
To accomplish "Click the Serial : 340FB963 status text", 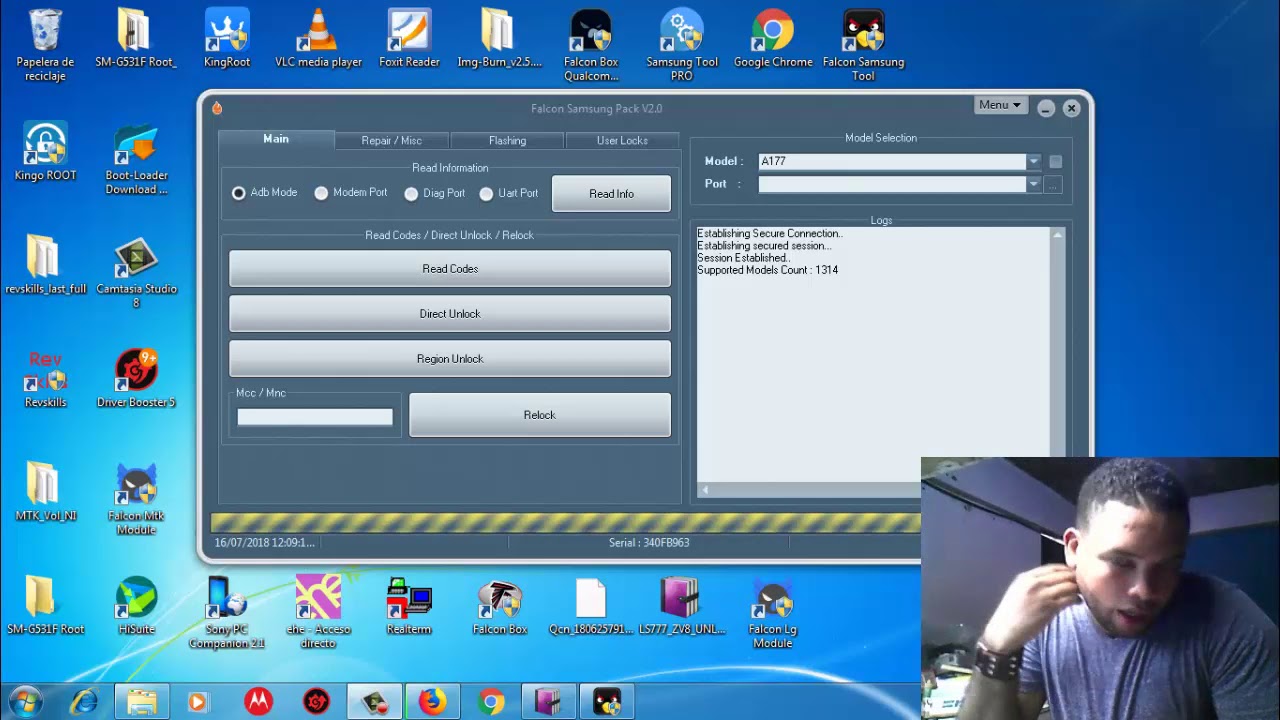I will (649, 542).
